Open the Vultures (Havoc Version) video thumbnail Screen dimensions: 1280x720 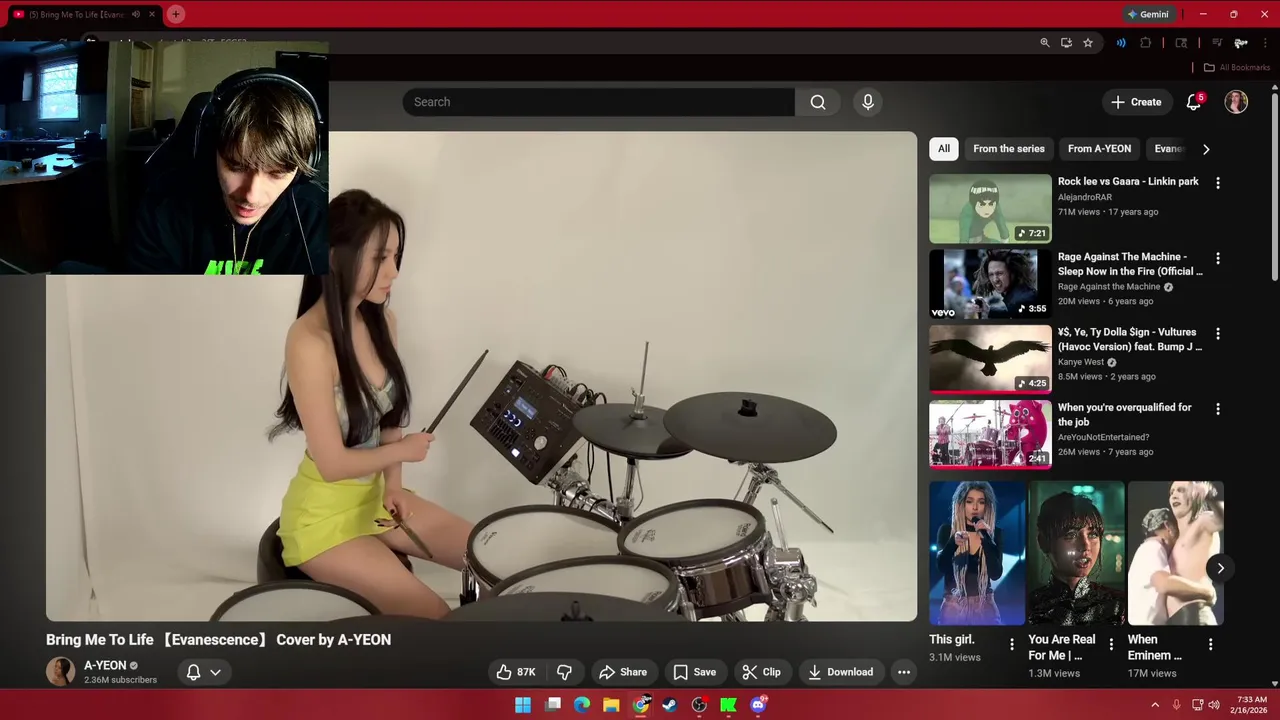pyautogui.click(x=990, y=359)
